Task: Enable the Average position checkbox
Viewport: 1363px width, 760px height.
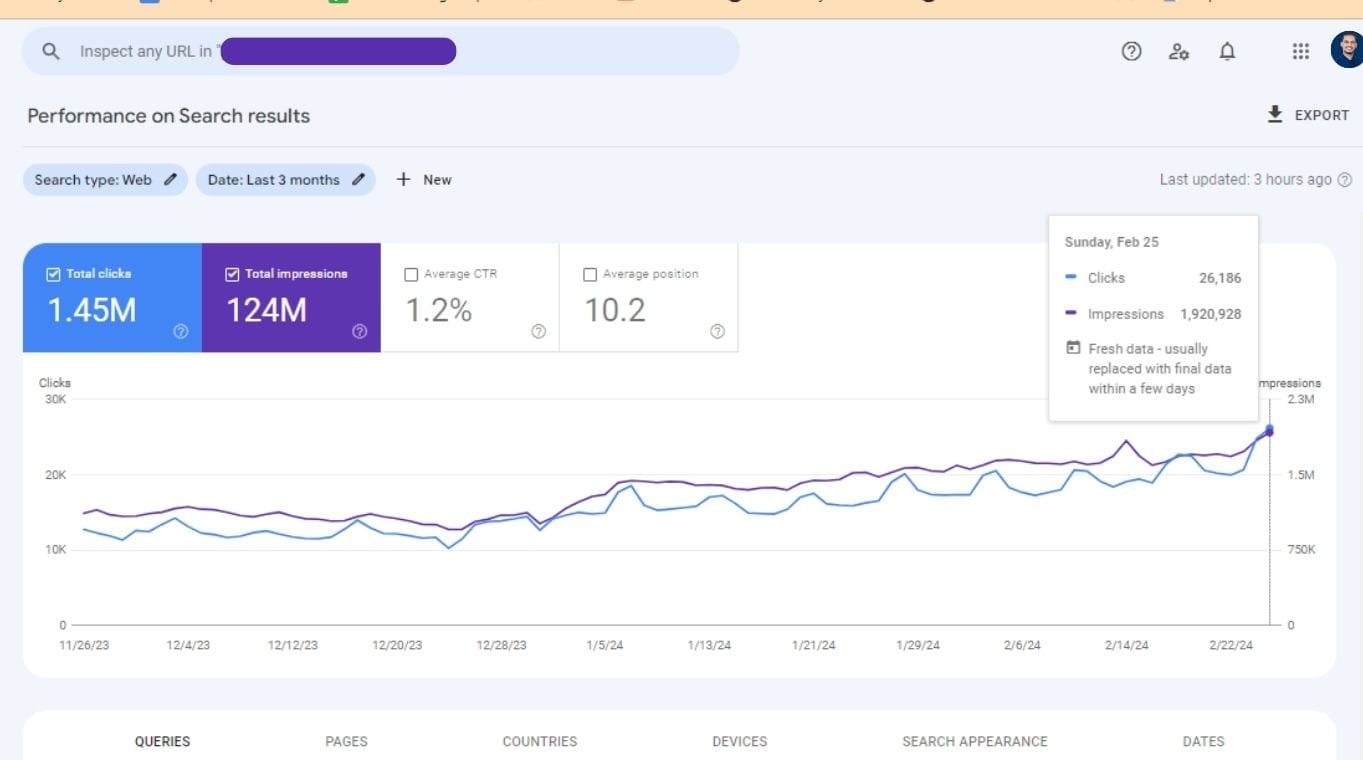Action: 589,273
